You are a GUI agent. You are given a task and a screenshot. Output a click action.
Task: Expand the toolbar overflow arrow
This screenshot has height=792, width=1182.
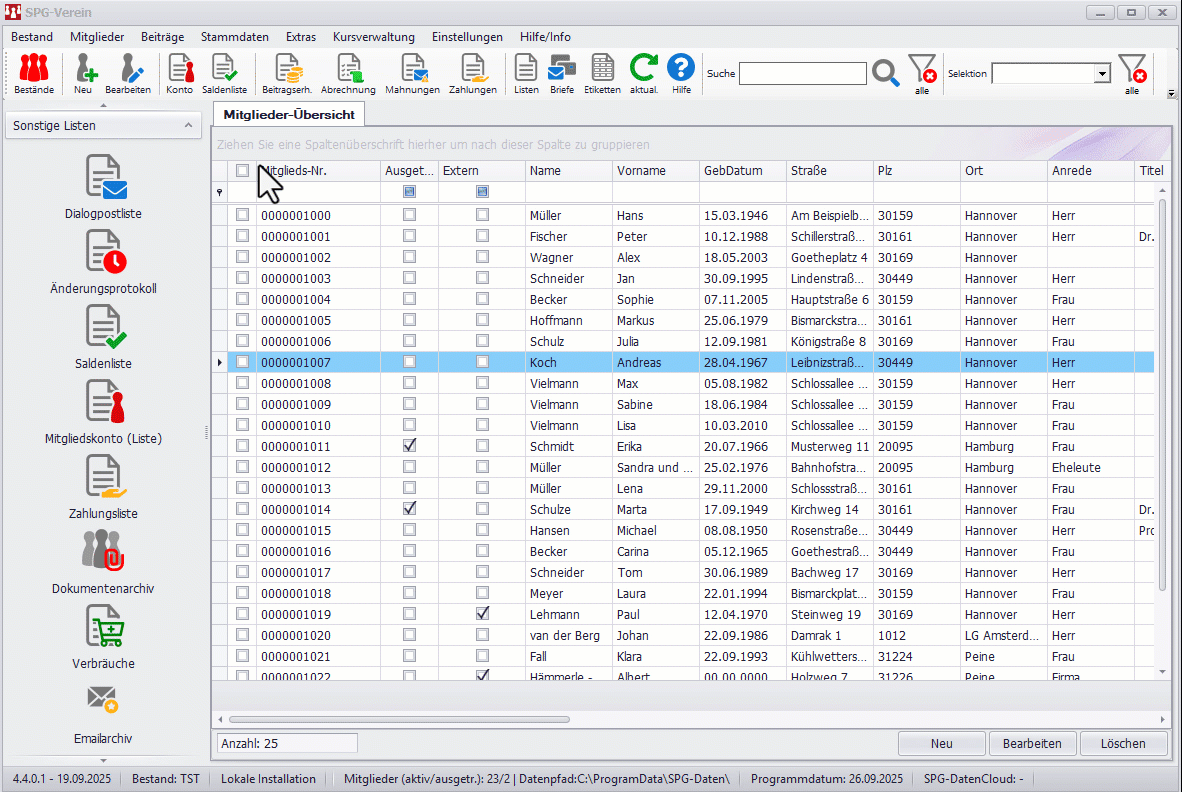click(x=1172, y=93)
